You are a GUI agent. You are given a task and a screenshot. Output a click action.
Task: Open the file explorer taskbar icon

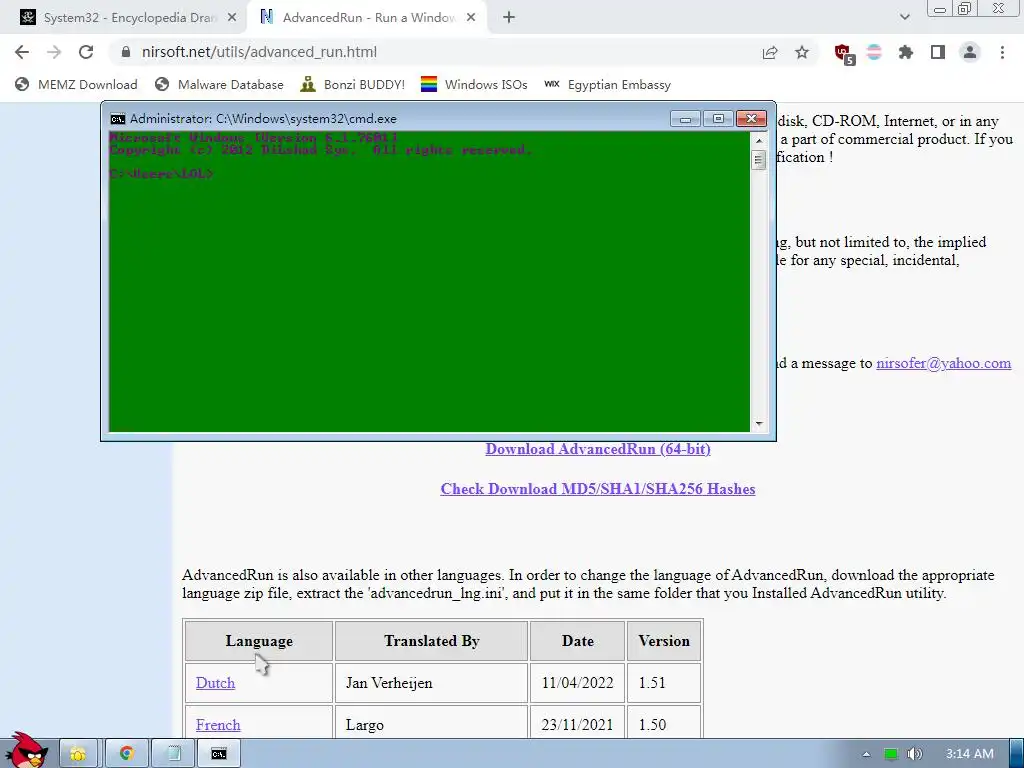point(78,754)
